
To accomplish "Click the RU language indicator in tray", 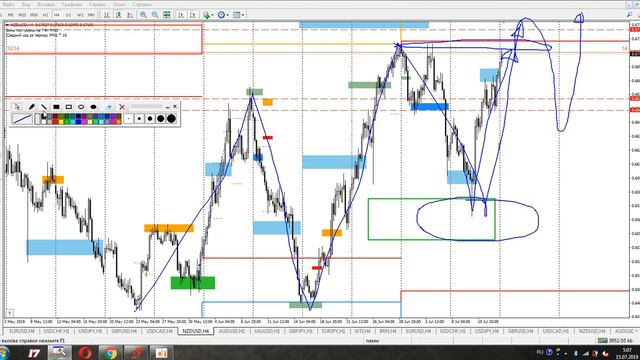I will pyautogui.click(x=540, y=352).
